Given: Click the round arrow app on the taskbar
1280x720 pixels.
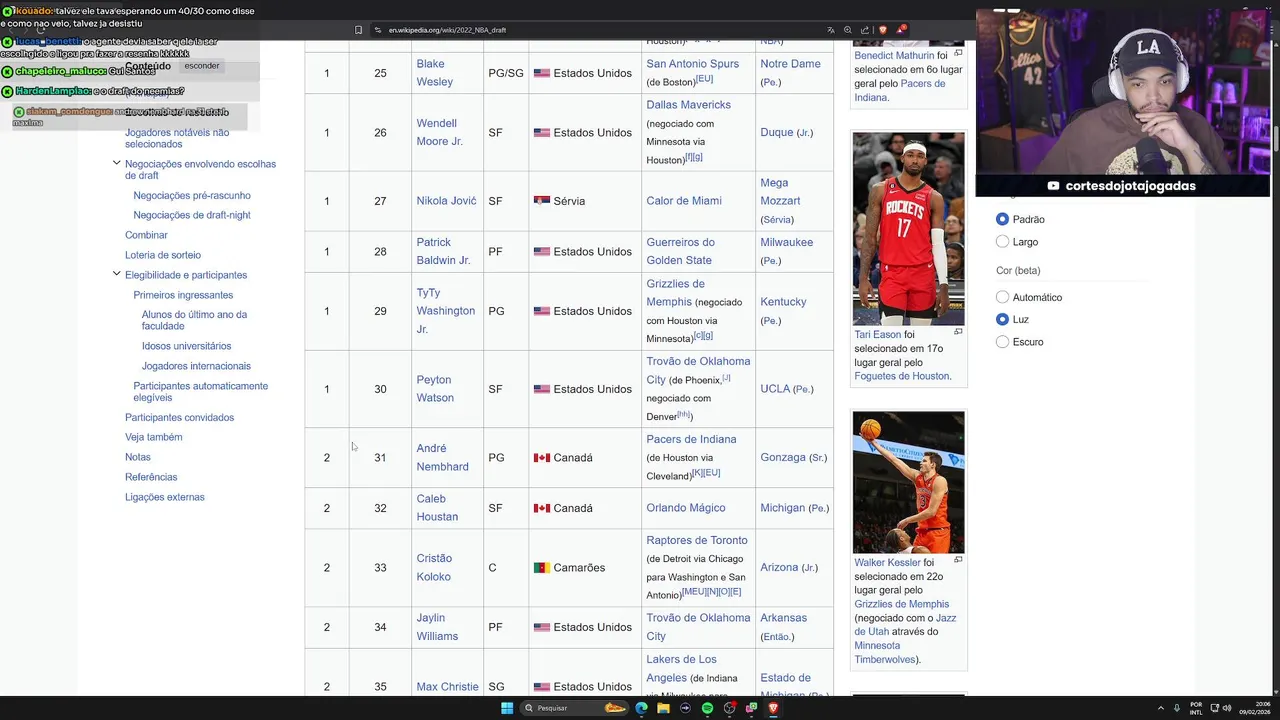Looking at the screenshot, I should 685,708.
